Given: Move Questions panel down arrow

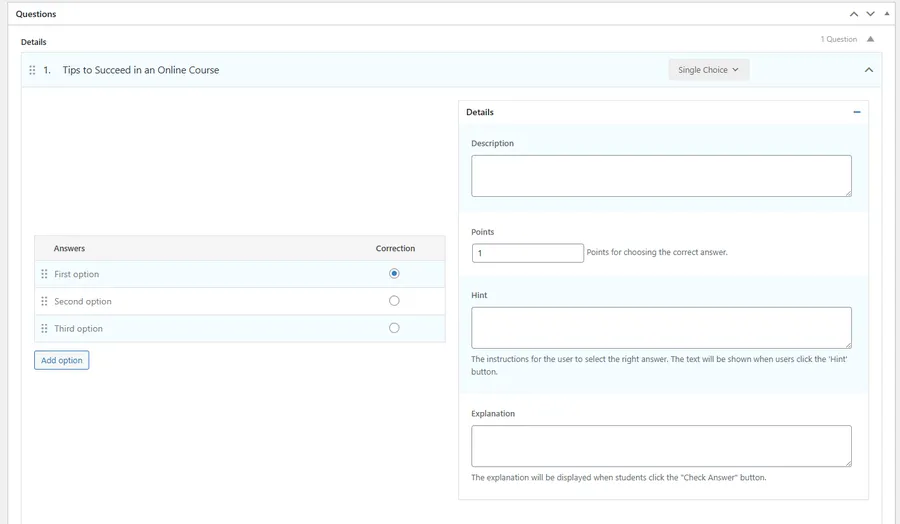Looking at the screenshot, I should [x=870, y=14].
